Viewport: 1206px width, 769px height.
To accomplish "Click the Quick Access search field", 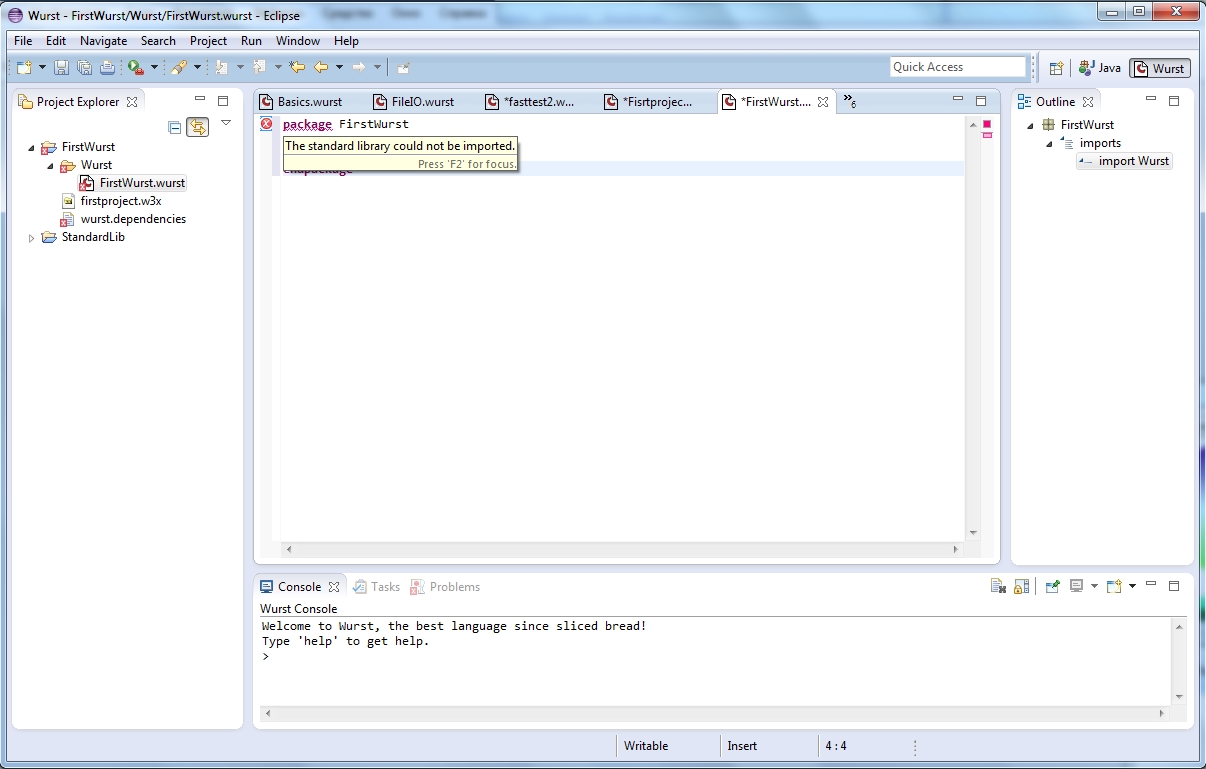I will click(x=958, y=67).
